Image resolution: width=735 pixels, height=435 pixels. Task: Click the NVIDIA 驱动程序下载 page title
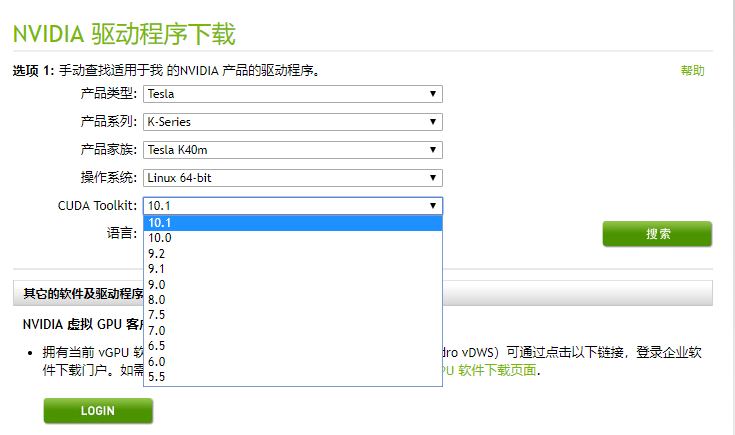click(124, 34)
